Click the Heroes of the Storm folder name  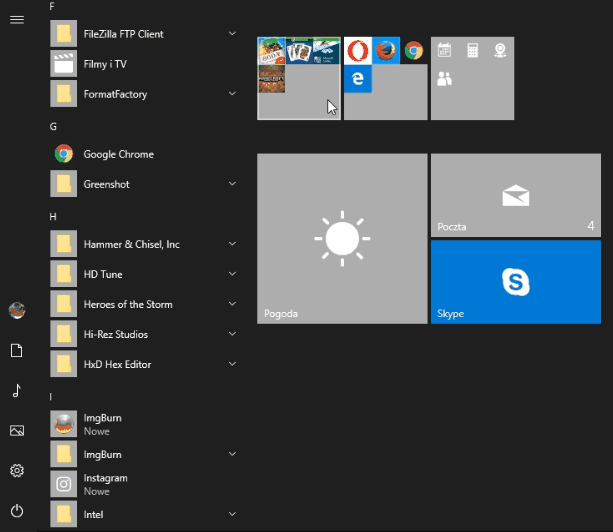coord(128,305)
